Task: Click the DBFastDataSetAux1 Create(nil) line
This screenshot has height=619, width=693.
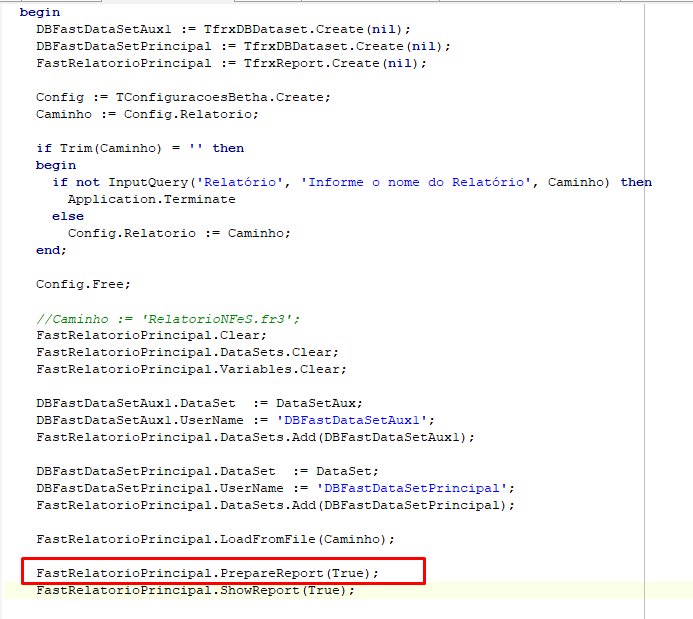Action: point(223,30)
